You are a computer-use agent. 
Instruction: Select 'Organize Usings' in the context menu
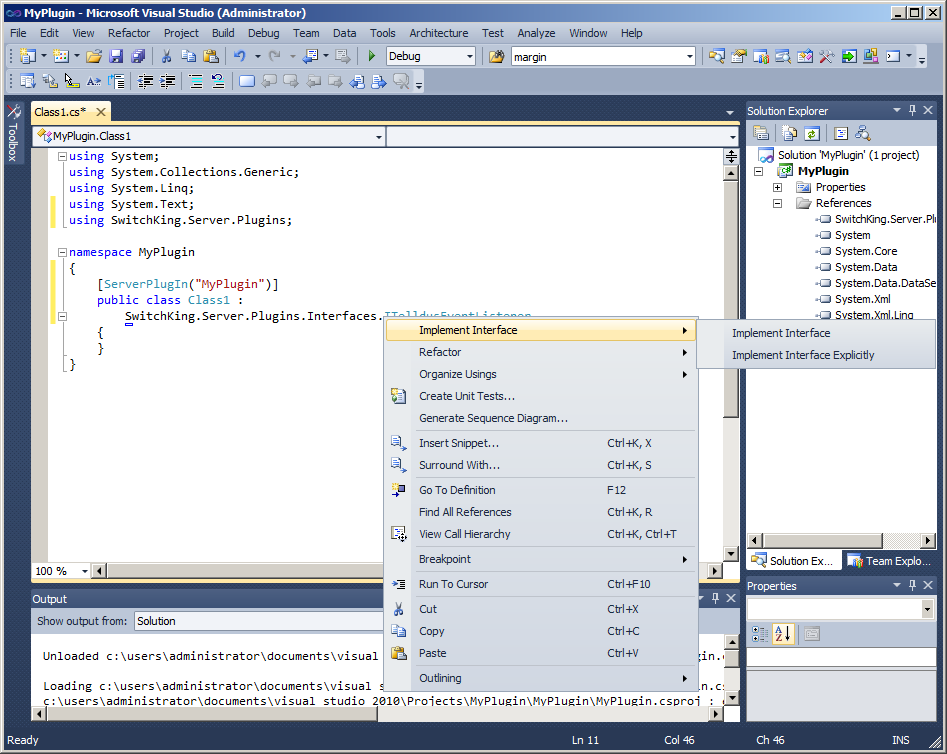541,374
